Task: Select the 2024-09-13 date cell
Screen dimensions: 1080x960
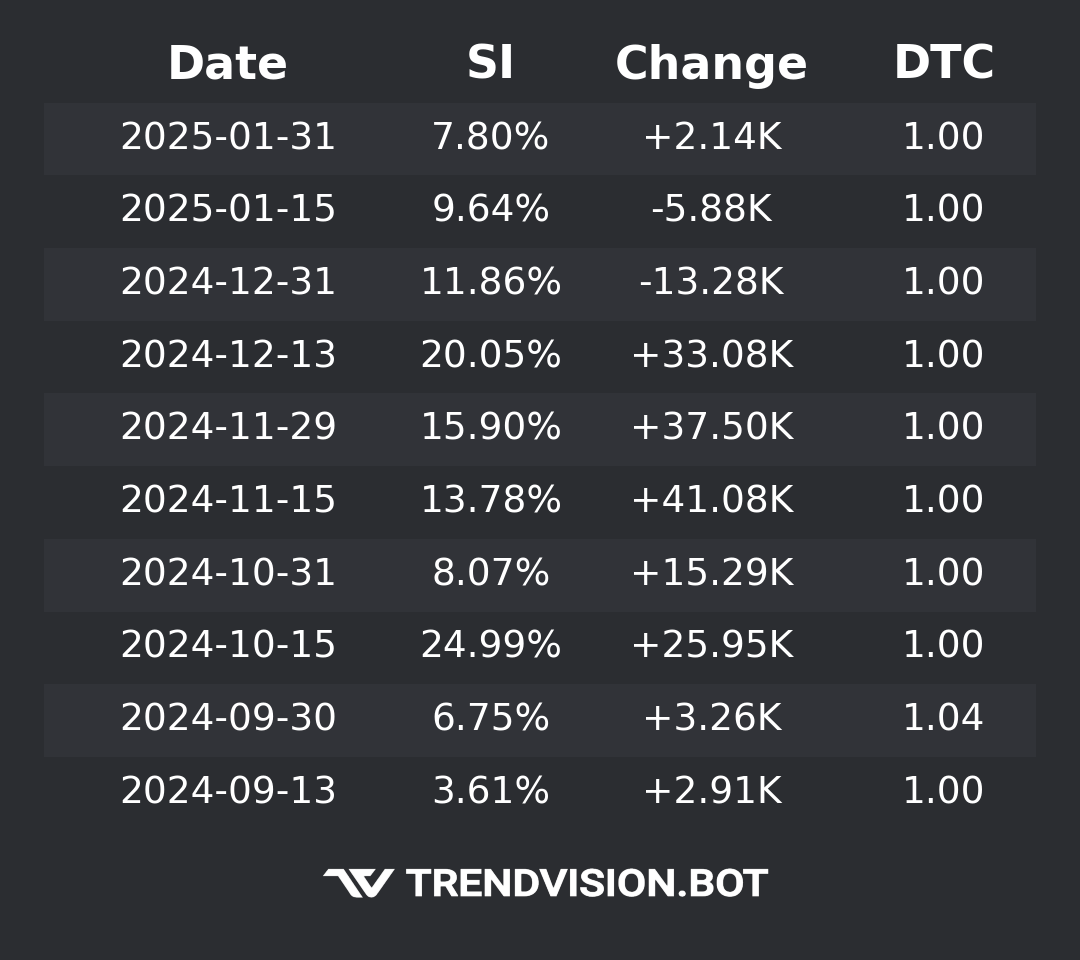Action: pos(228,791)
